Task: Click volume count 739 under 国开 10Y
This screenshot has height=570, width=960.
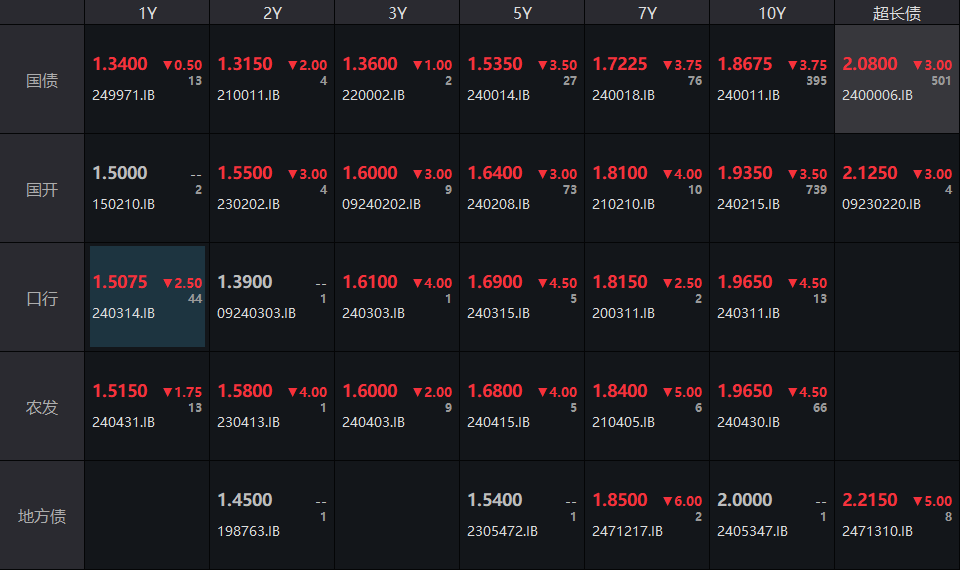Action: click(816, 190)
